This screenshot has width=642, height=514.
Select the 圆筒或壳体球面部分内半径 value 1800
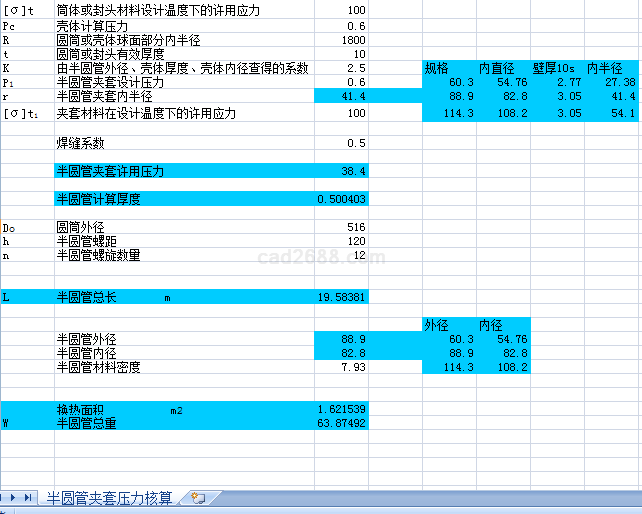(x=341, y=39)
